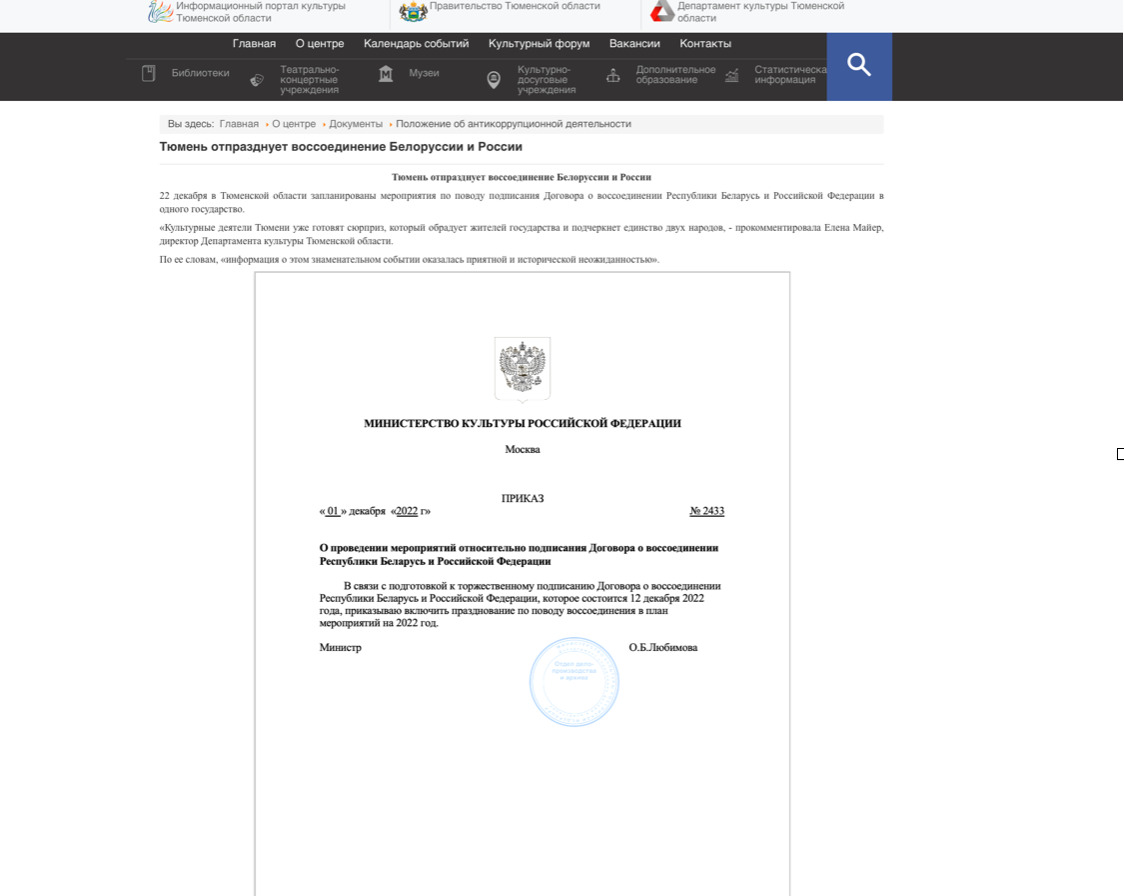Click the Главная breadcrumb link

point(239,124)
